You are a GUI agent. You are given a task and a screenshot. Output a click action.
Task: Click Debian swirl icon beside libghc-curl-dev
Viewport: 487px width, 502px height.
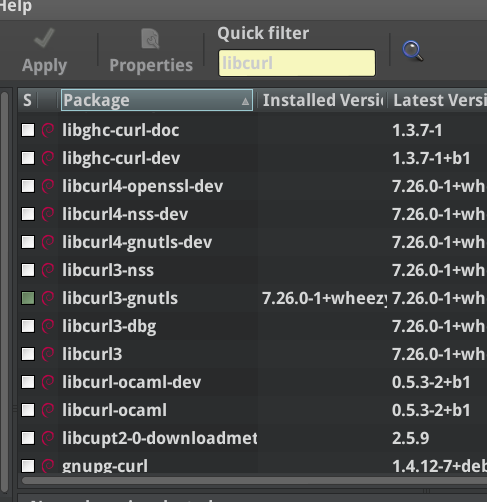(48, 158)
